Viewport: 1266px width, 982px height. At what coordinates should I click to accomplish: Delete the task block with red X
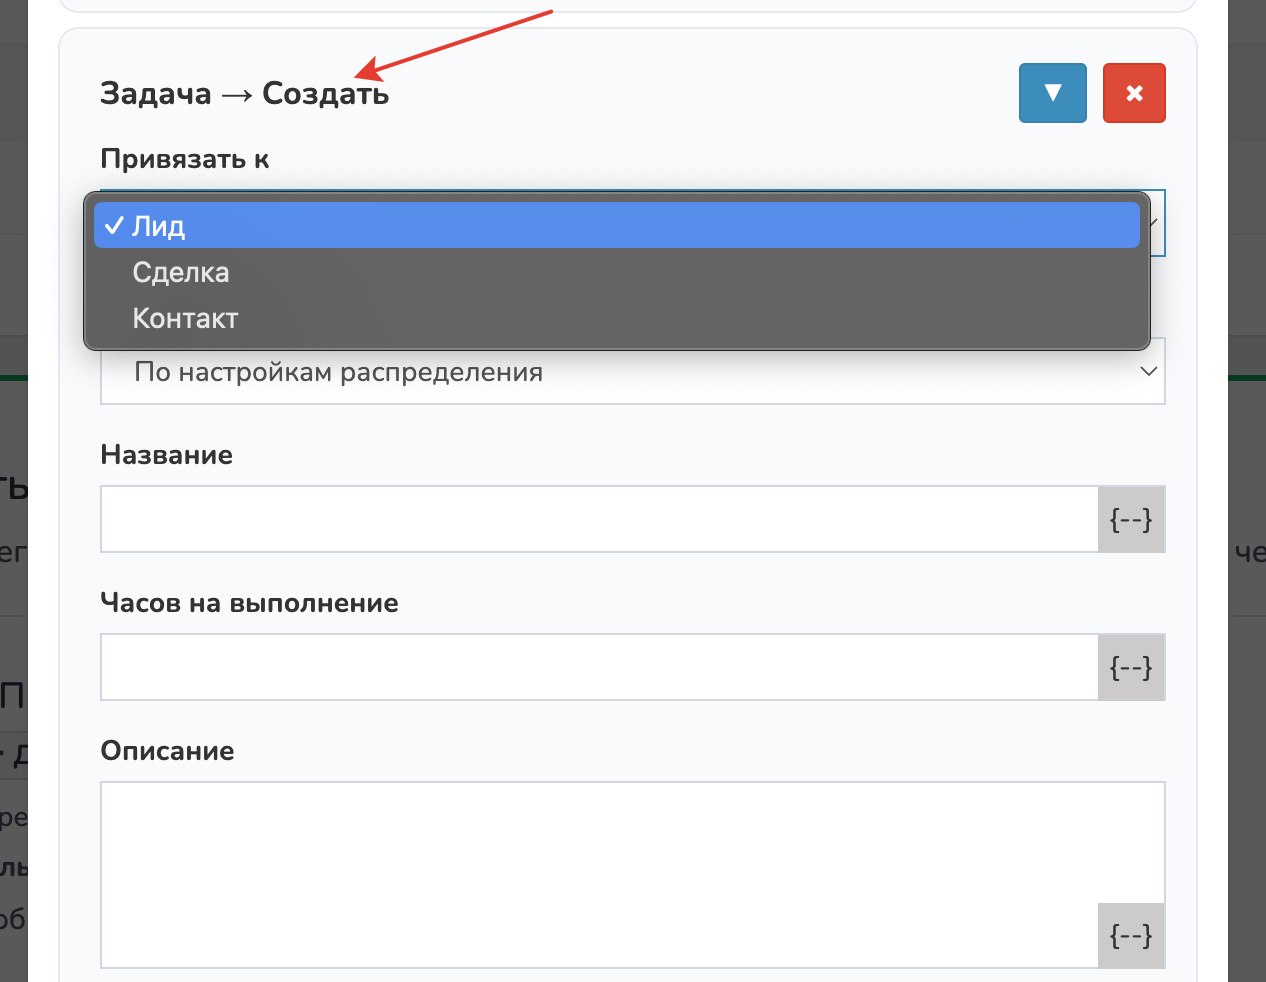click(1134, 93)
